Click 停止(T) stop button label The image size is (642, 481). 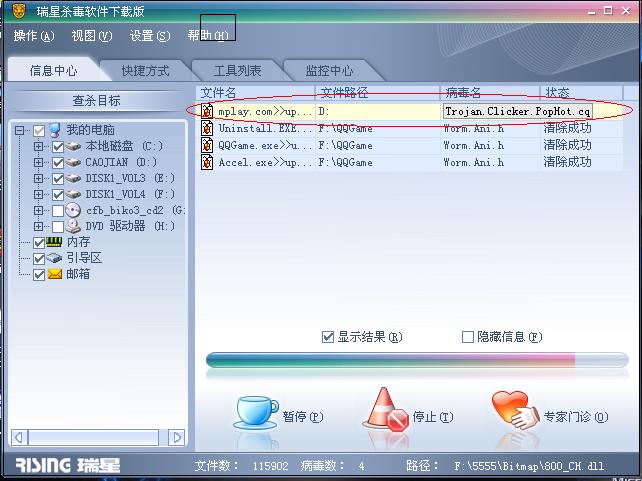[x=433, y=417]
